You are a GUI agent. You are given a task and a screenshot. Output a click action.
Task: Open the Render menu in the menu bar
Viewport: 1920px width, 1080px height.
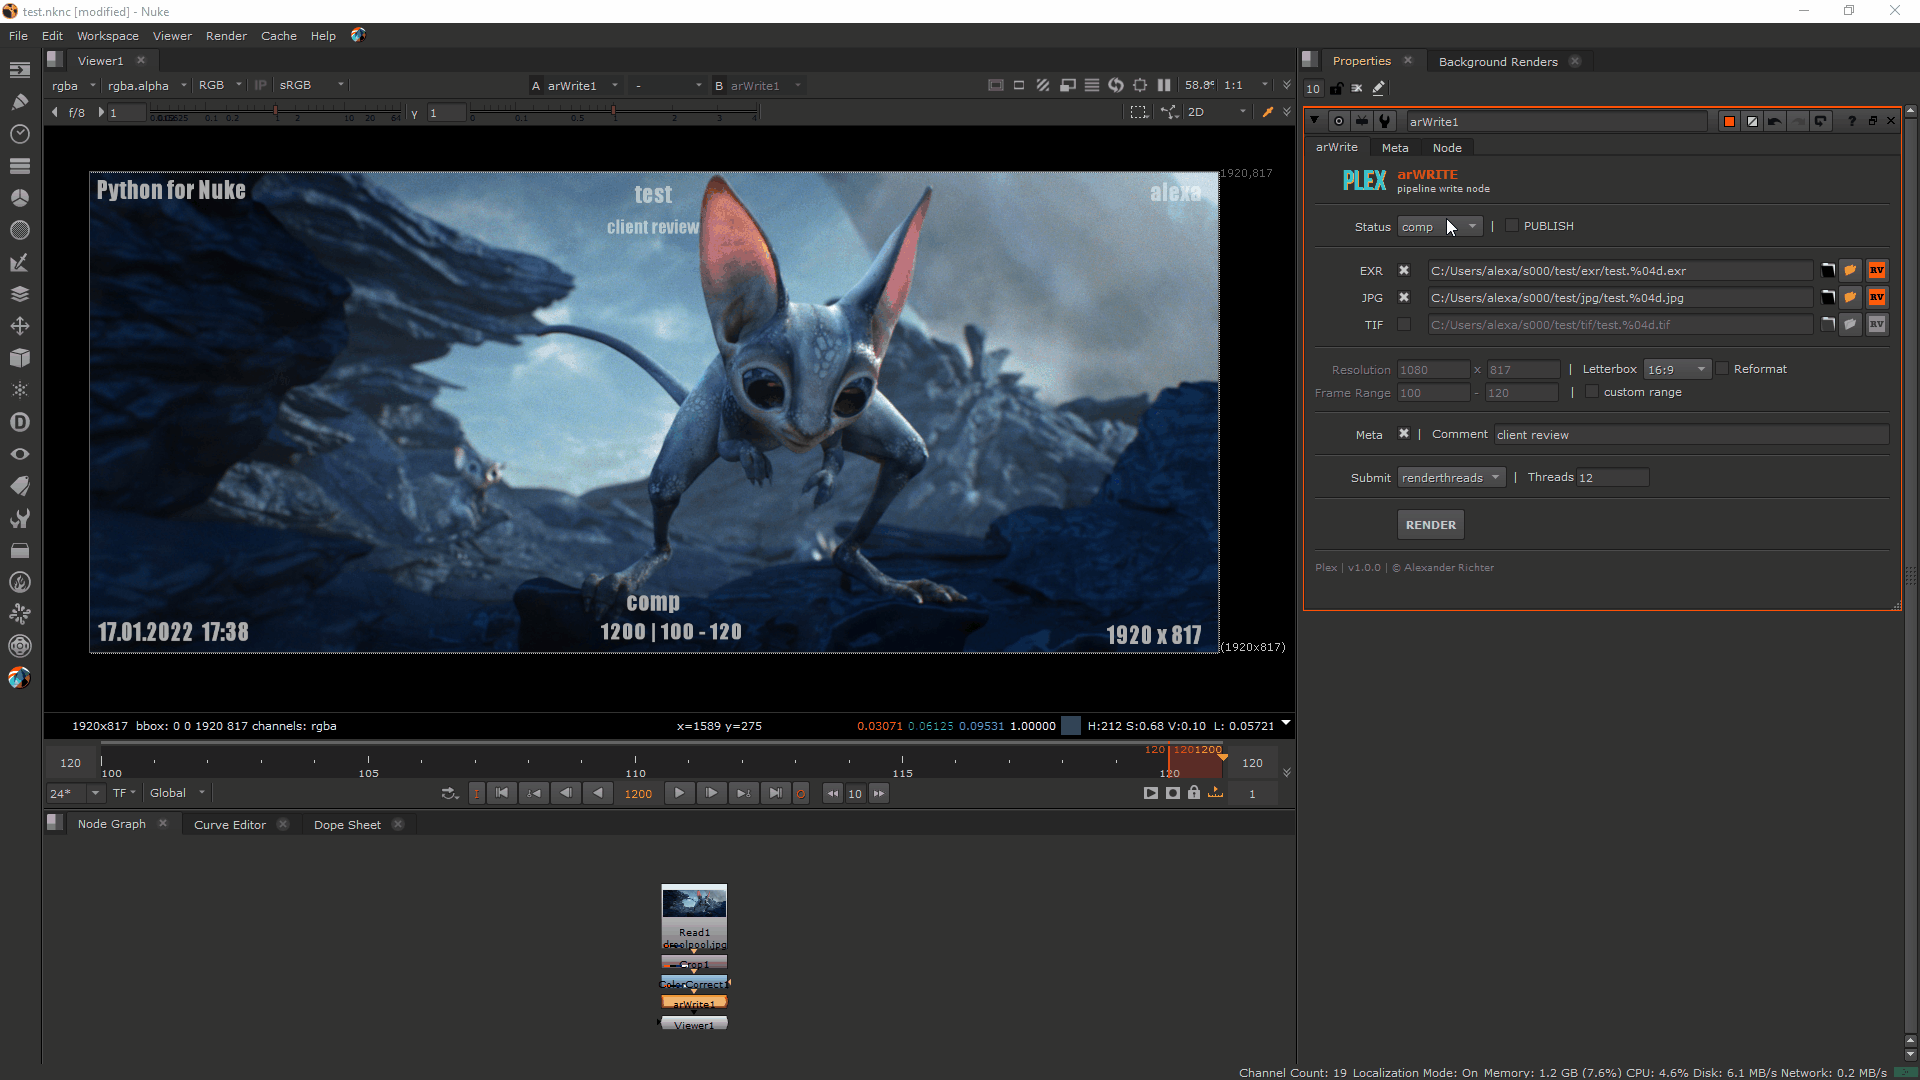click(x=226, y=36)
